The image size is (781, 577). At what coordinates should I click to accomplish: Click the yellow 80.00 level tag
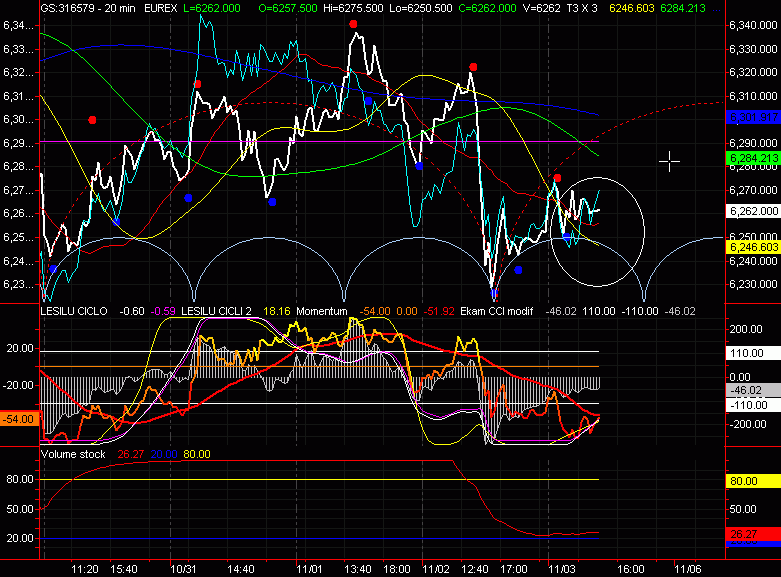(x=750, y=481)
